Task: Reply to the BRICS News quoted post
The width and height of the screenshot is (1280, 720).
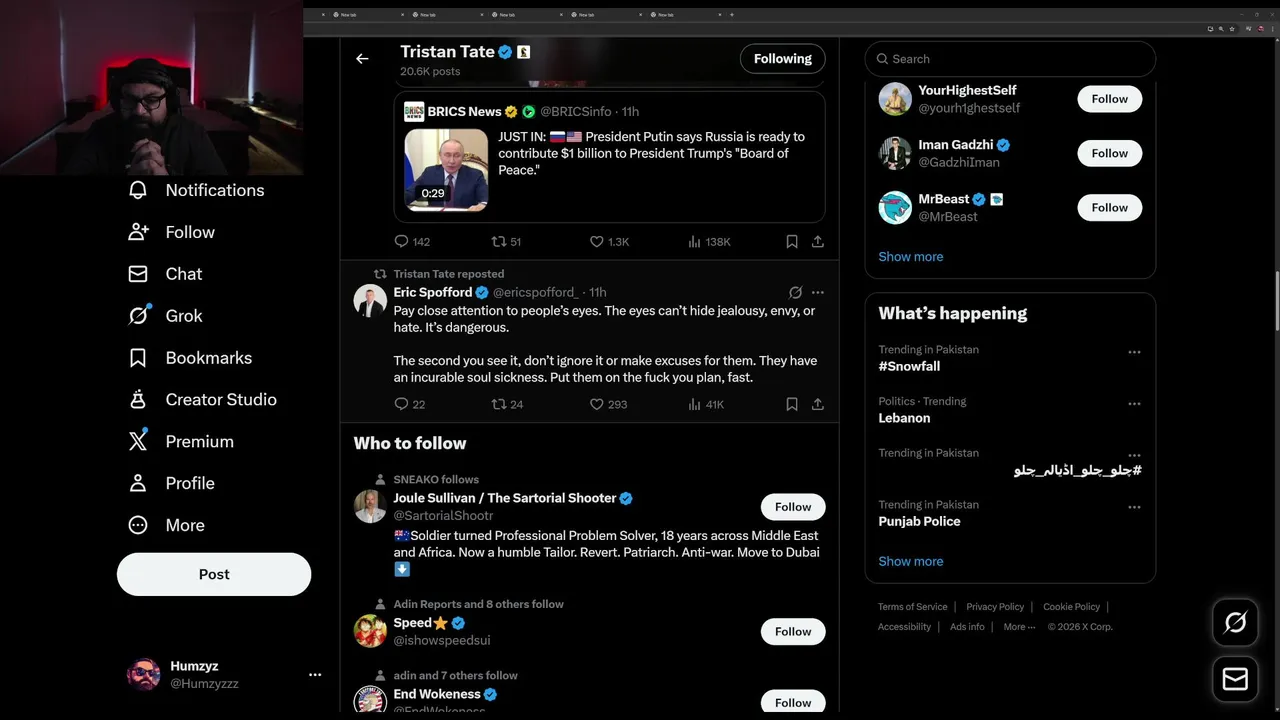Action: [x=412, y=242]
